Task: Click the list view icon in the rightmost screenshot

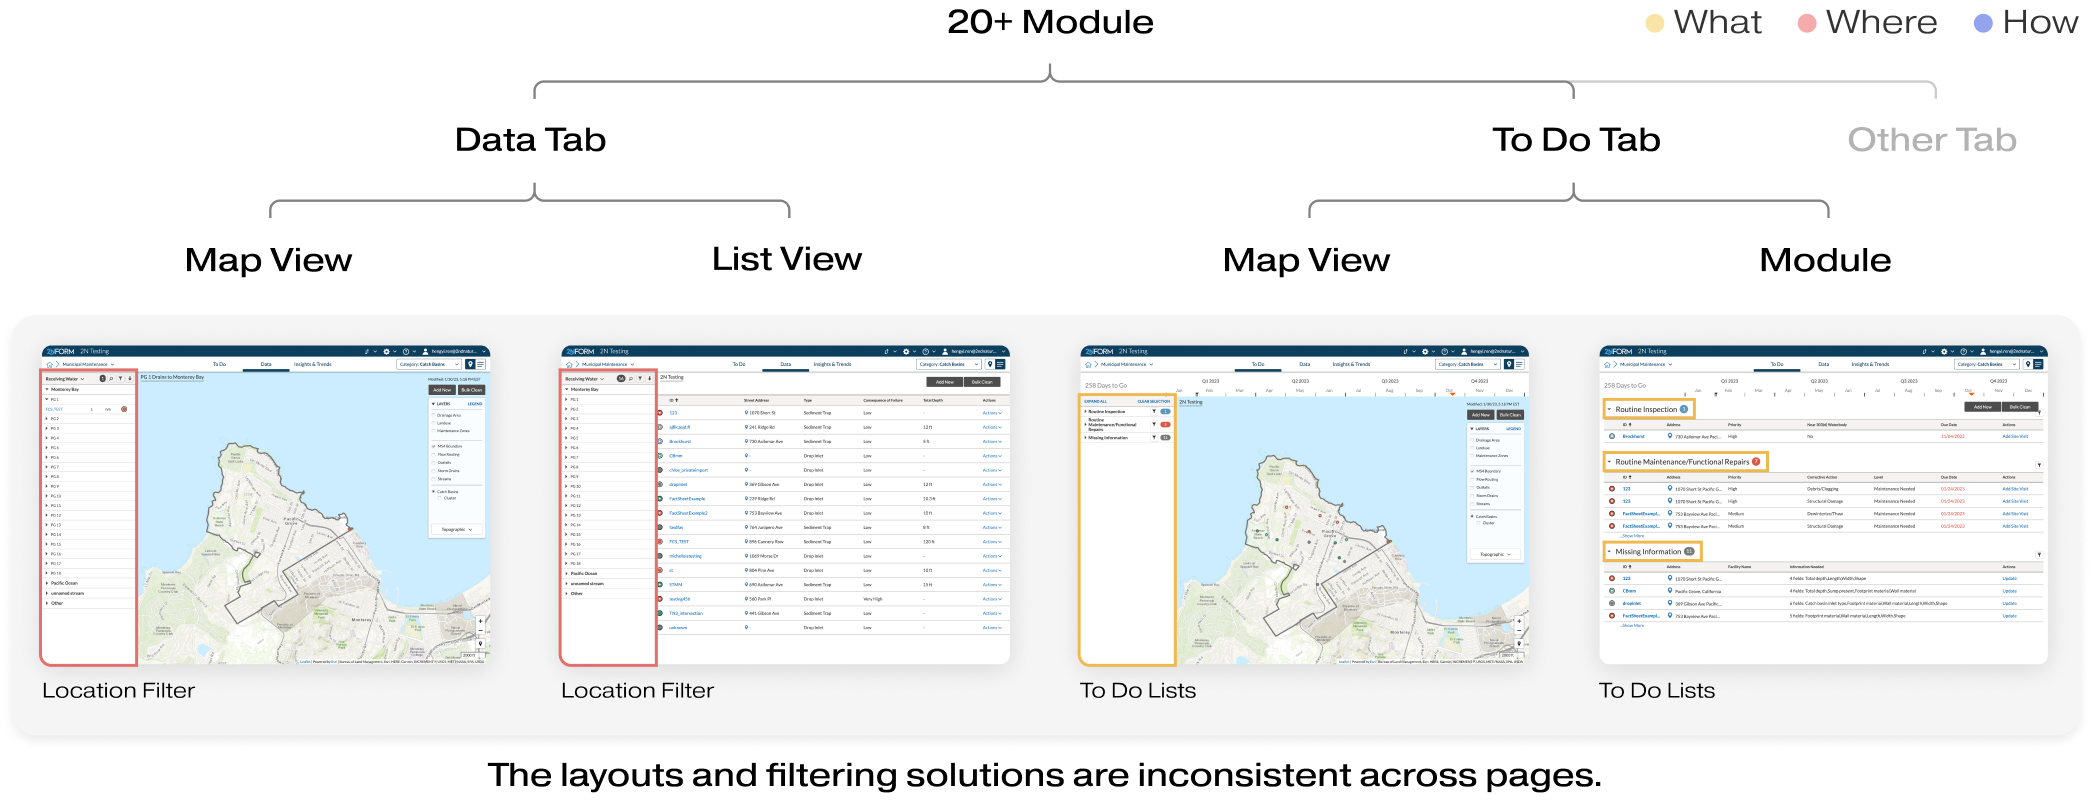Action: (2038, 365)
